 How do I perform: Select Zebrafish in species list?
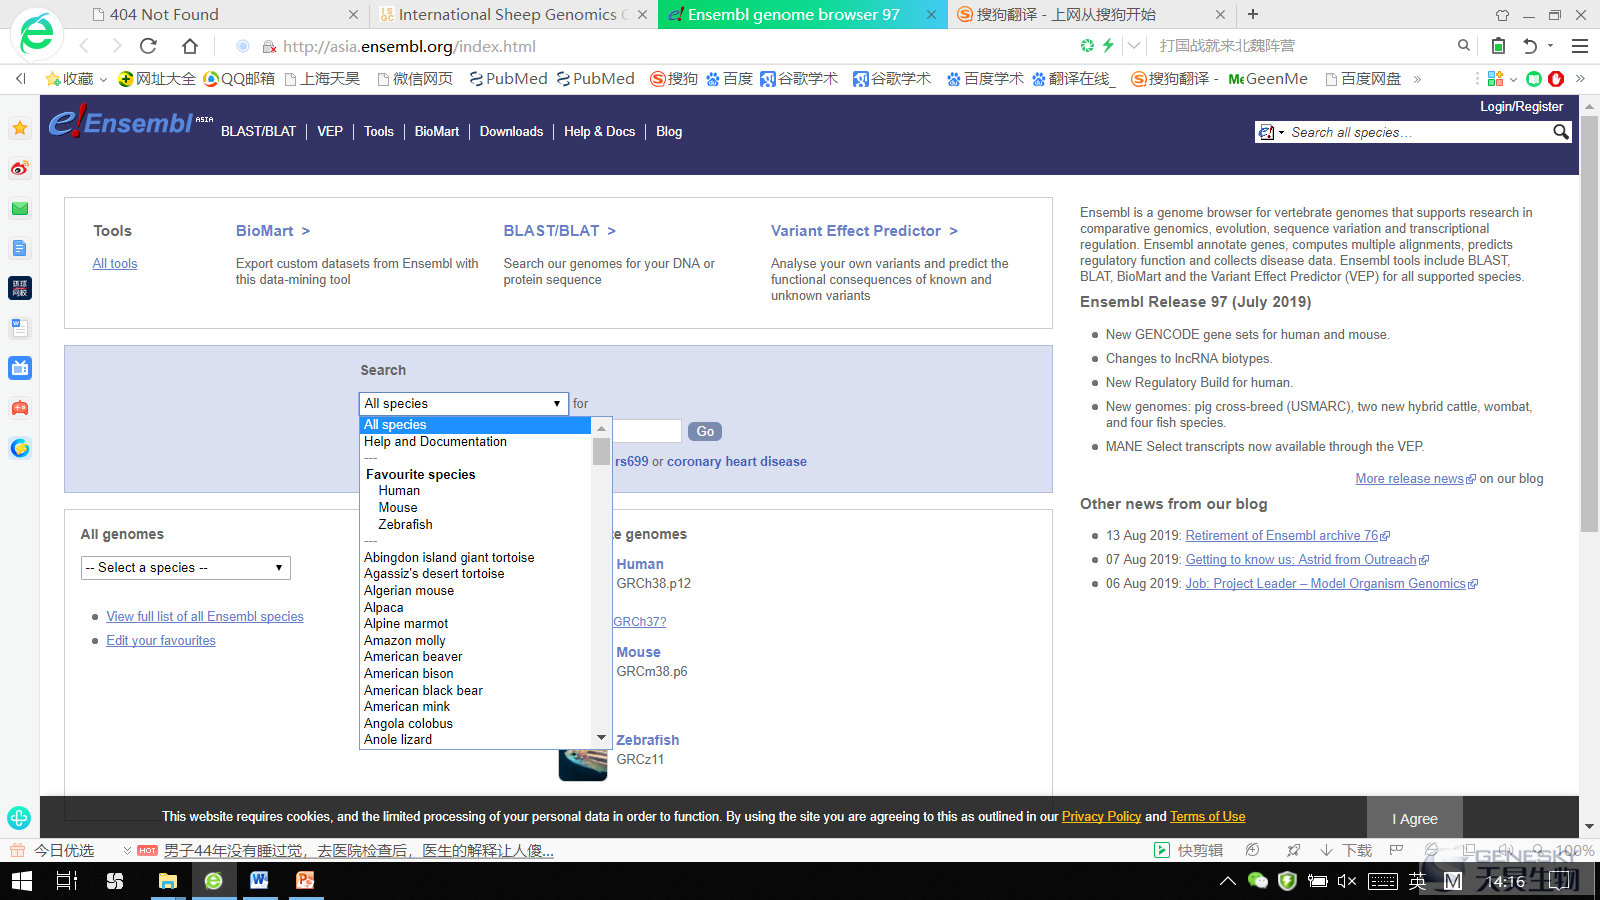pos(405,525)
